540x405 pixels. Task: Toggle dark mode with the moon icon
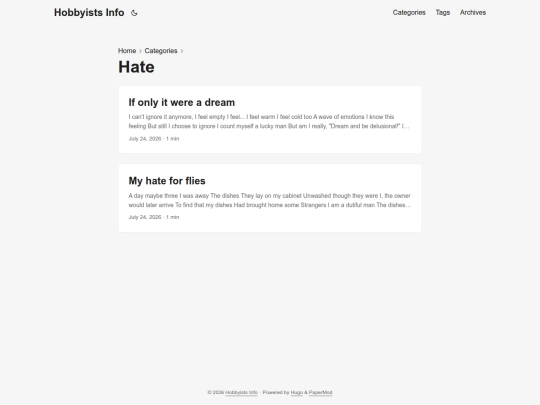[134, 13]
